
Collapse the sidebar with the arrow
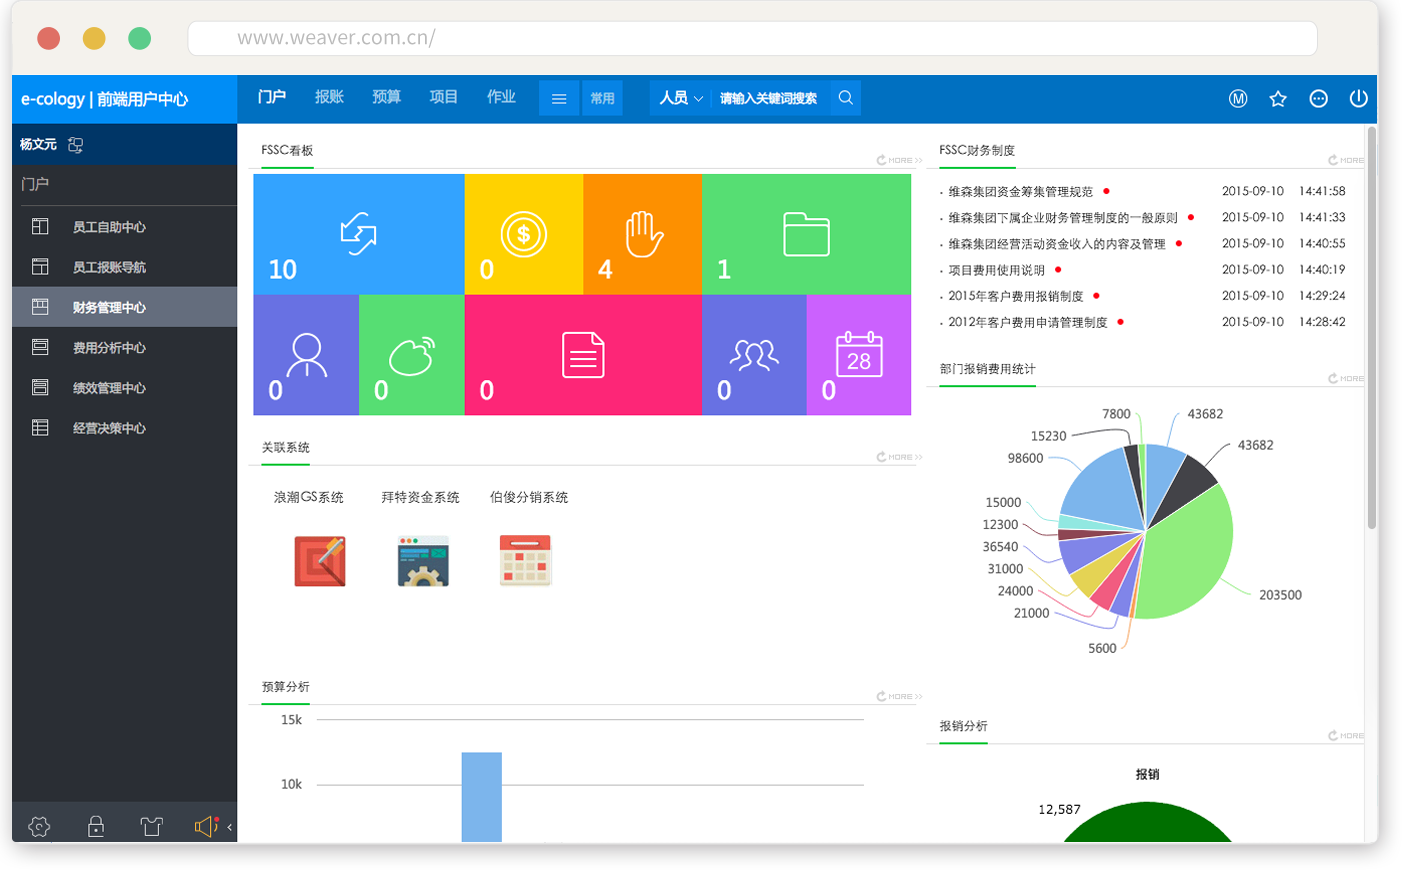[230, 827]
